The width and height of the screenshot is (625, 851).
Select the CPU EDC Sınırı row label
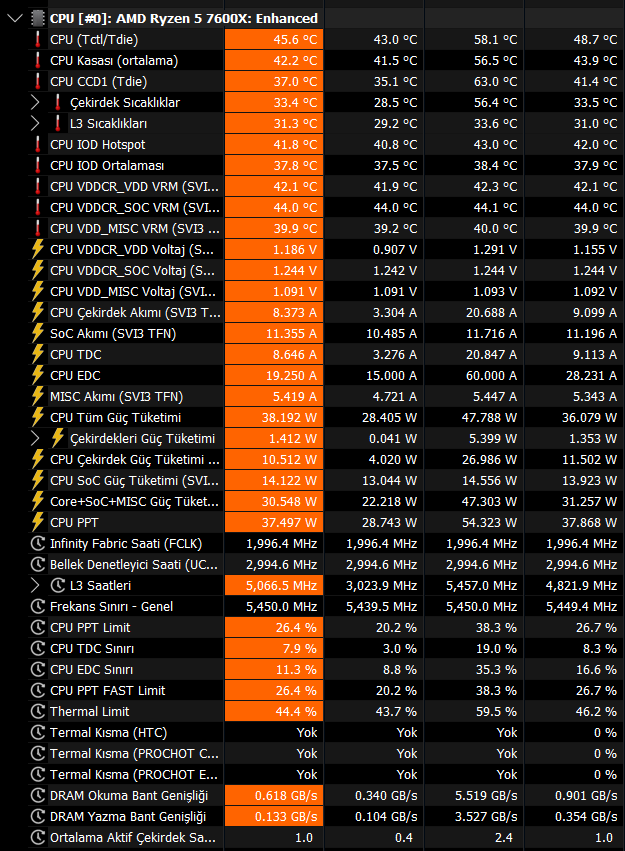[x=91, y=670]
